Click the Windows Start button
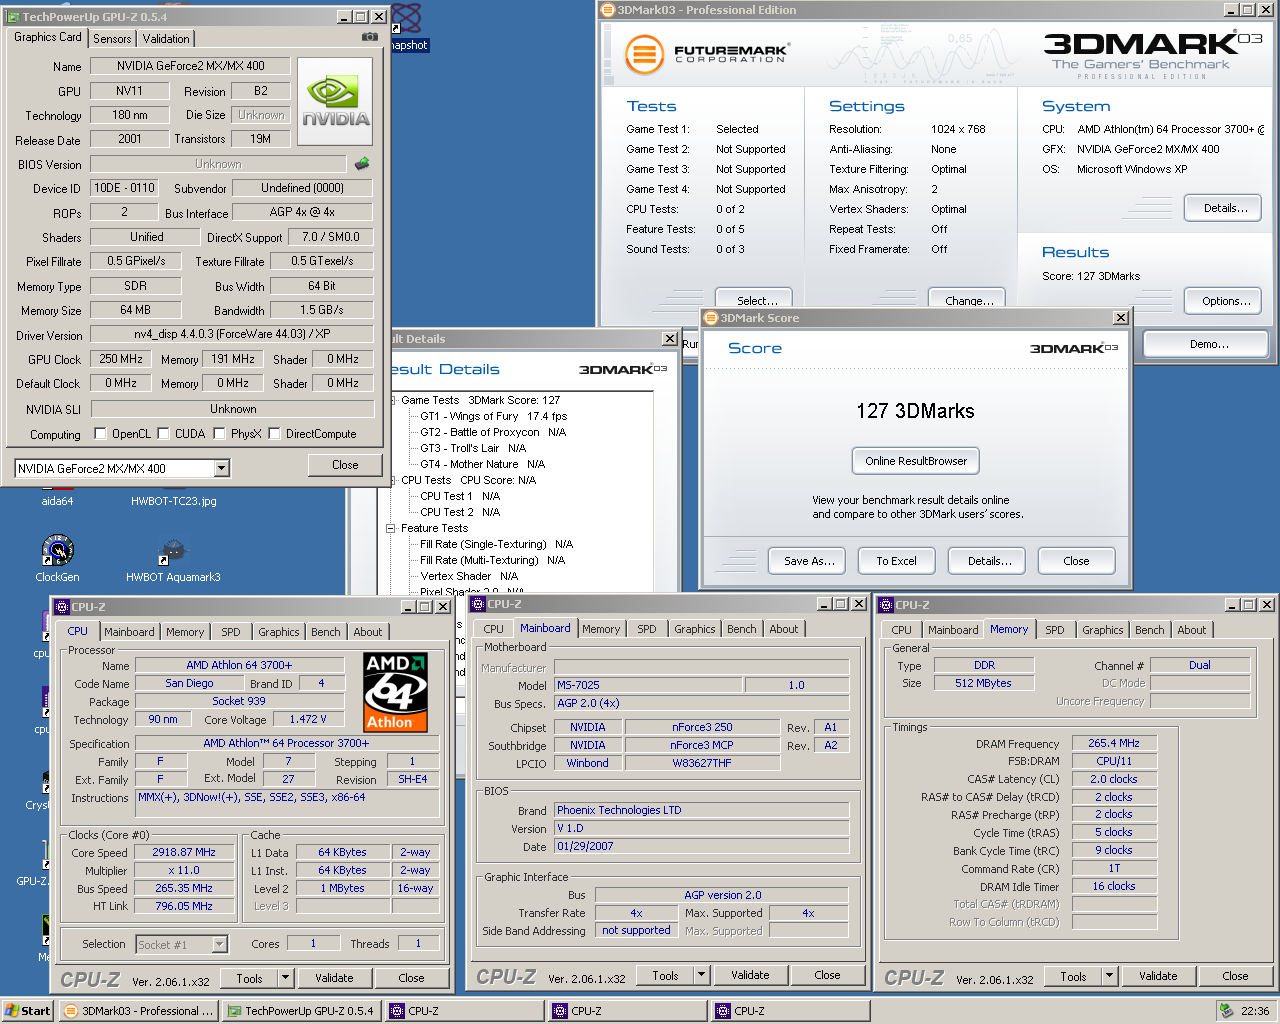The height and width of the screenshot is (1024, 1280). [27, 1011]
